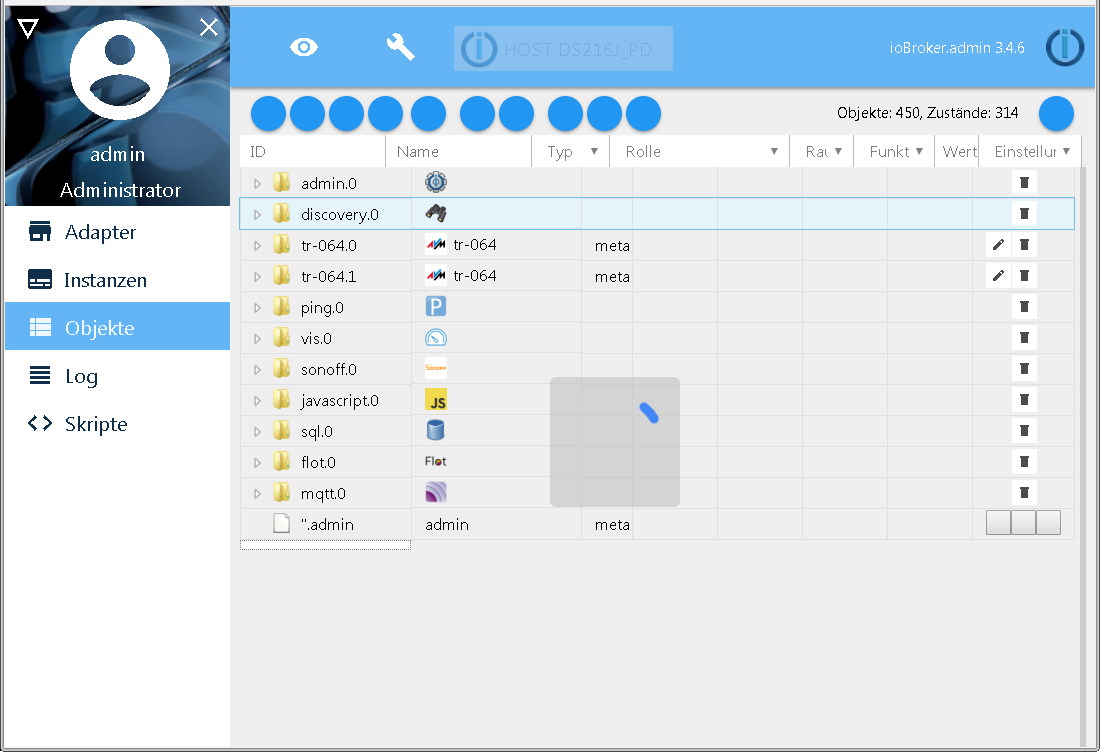This screenshot has width=1100, height=752.
Task: Open the wrench settings icon in header
Action: (401, 48)
